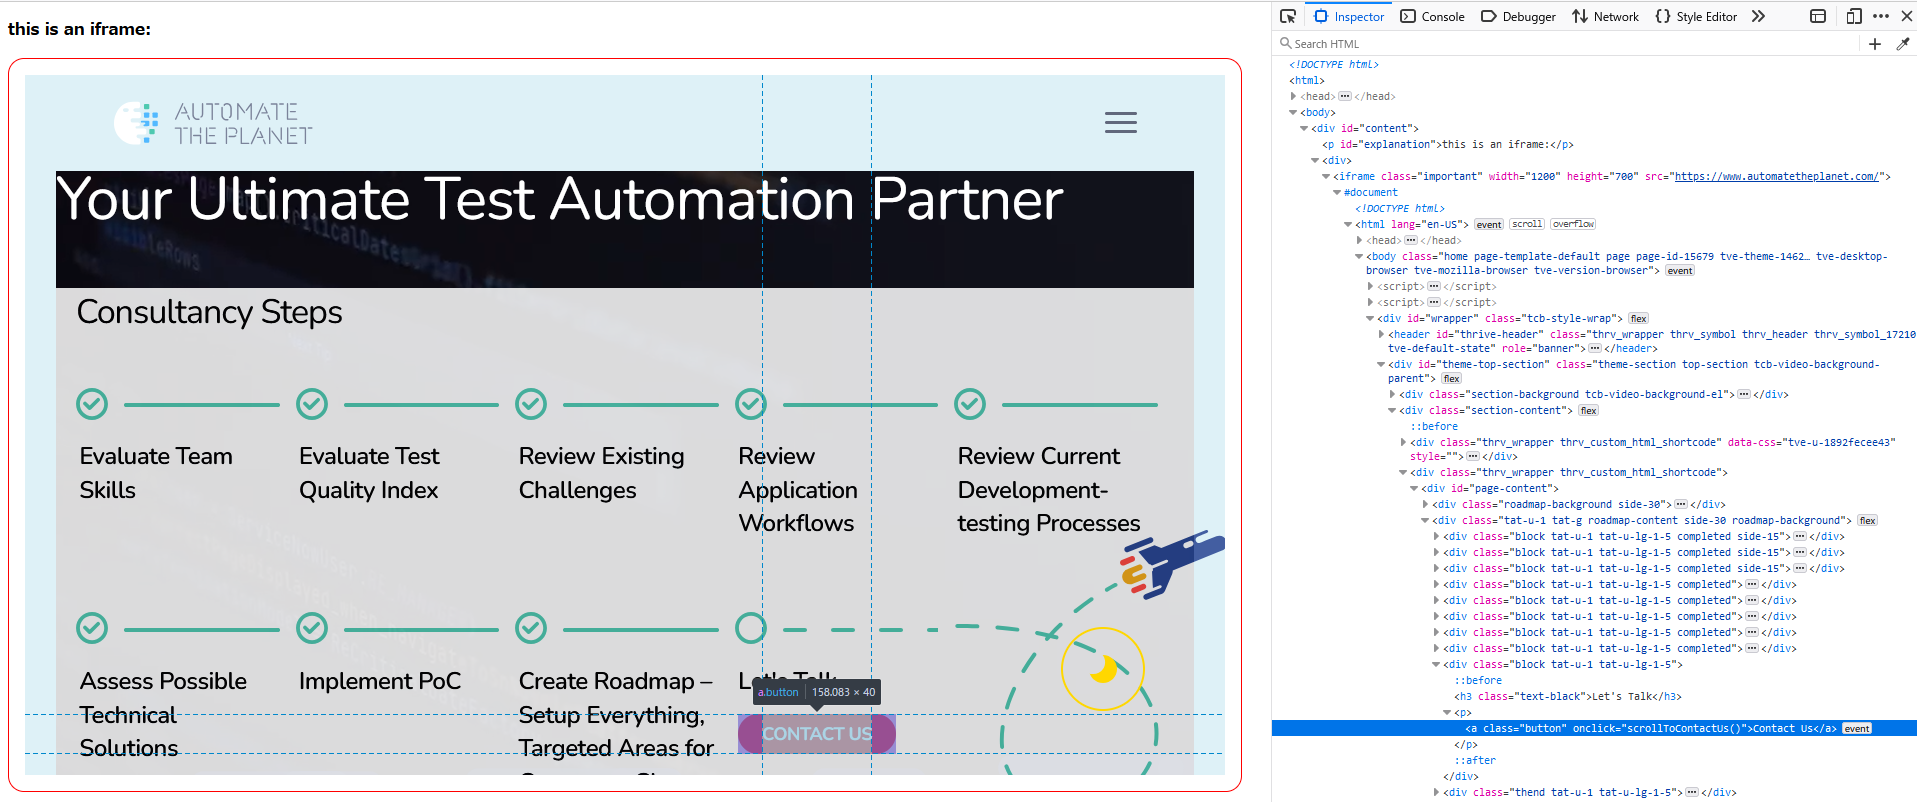Select the p id="explanation" node
The image size is (1917, 802).
click(x=1448, y=144)
